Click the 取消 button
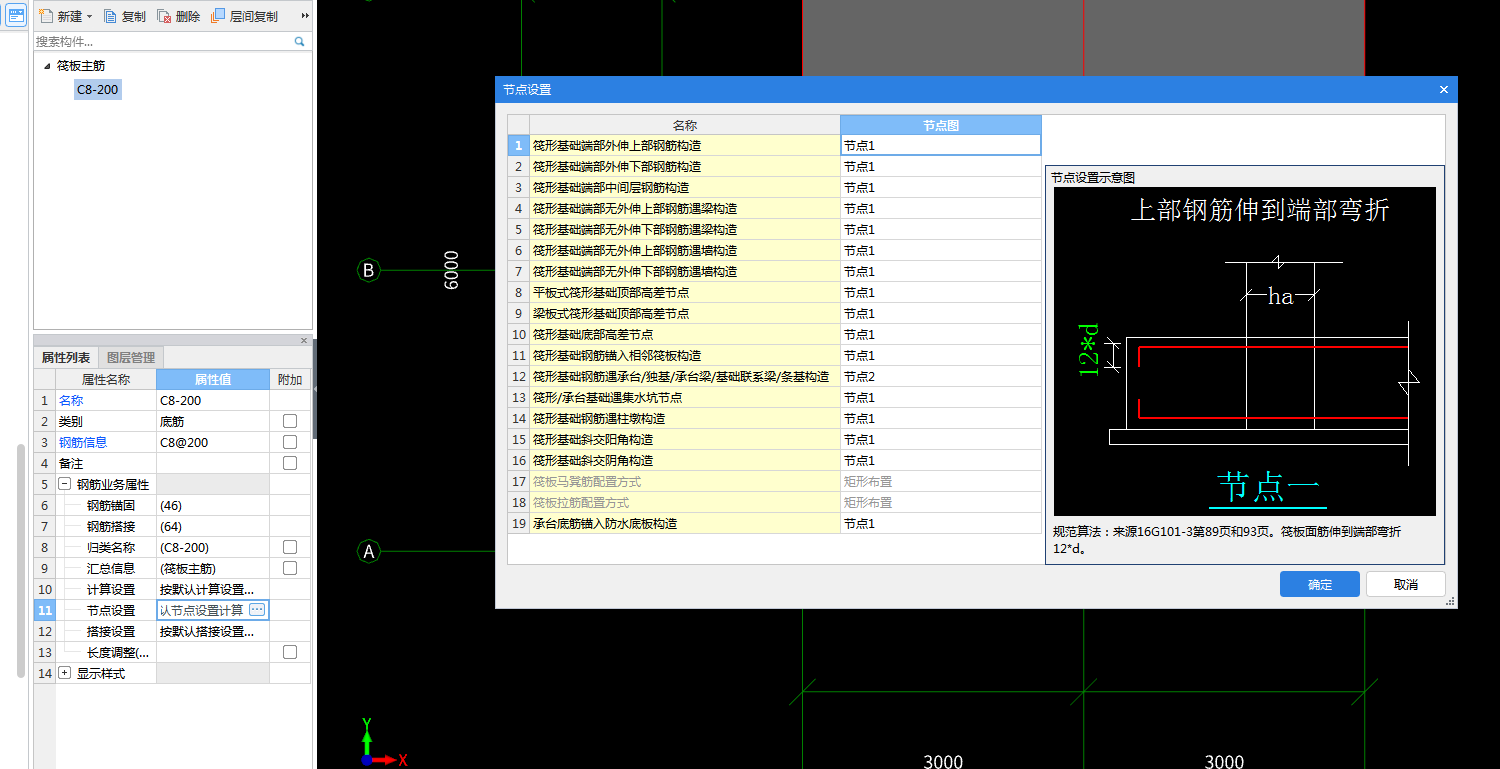 click(x=1405, y=584)
